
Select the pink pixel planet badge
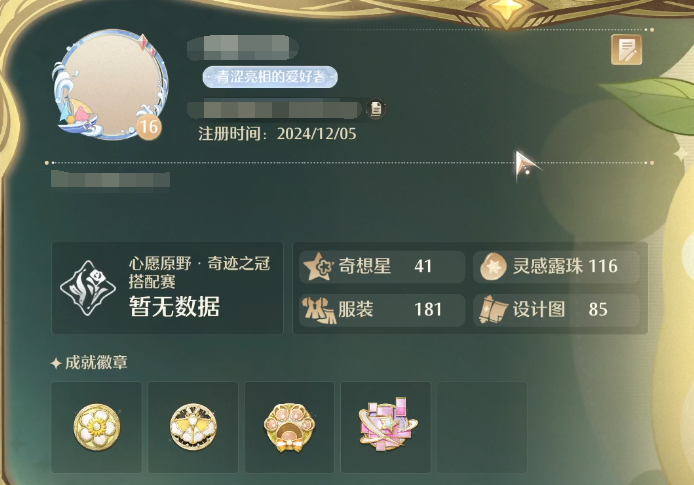tap(388, 424)
